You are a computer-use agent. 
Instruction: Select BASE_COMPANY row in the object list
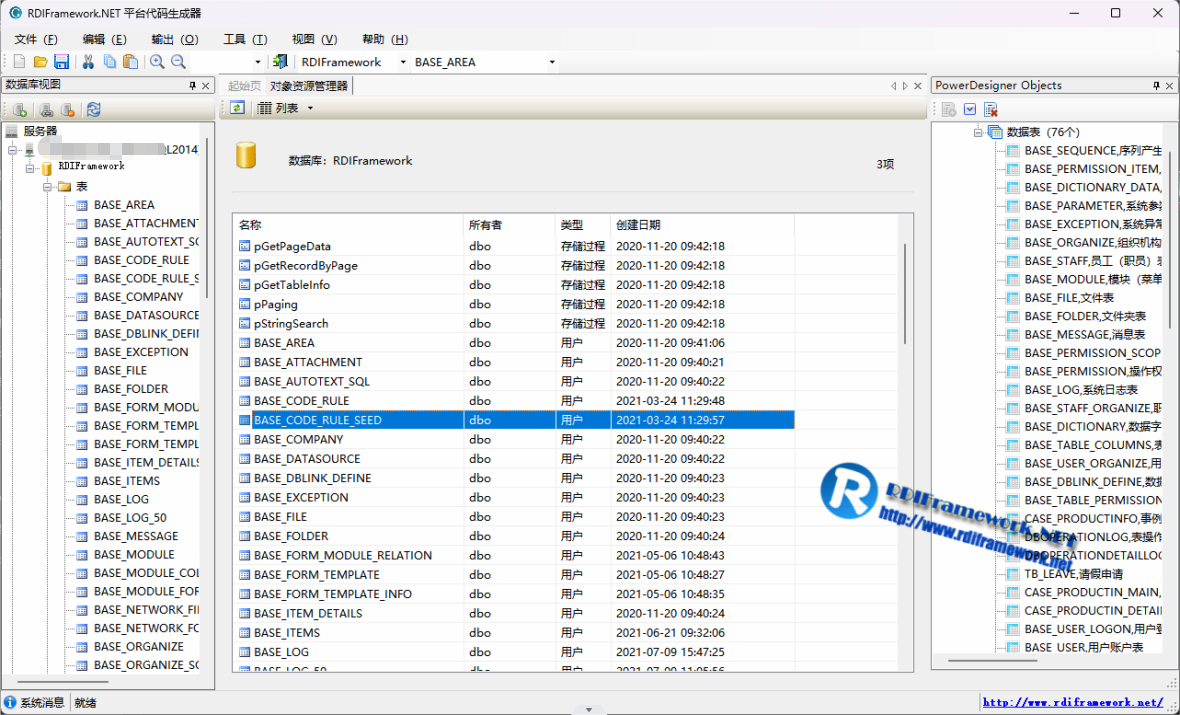pyautogui.click(x=298, y=439)
